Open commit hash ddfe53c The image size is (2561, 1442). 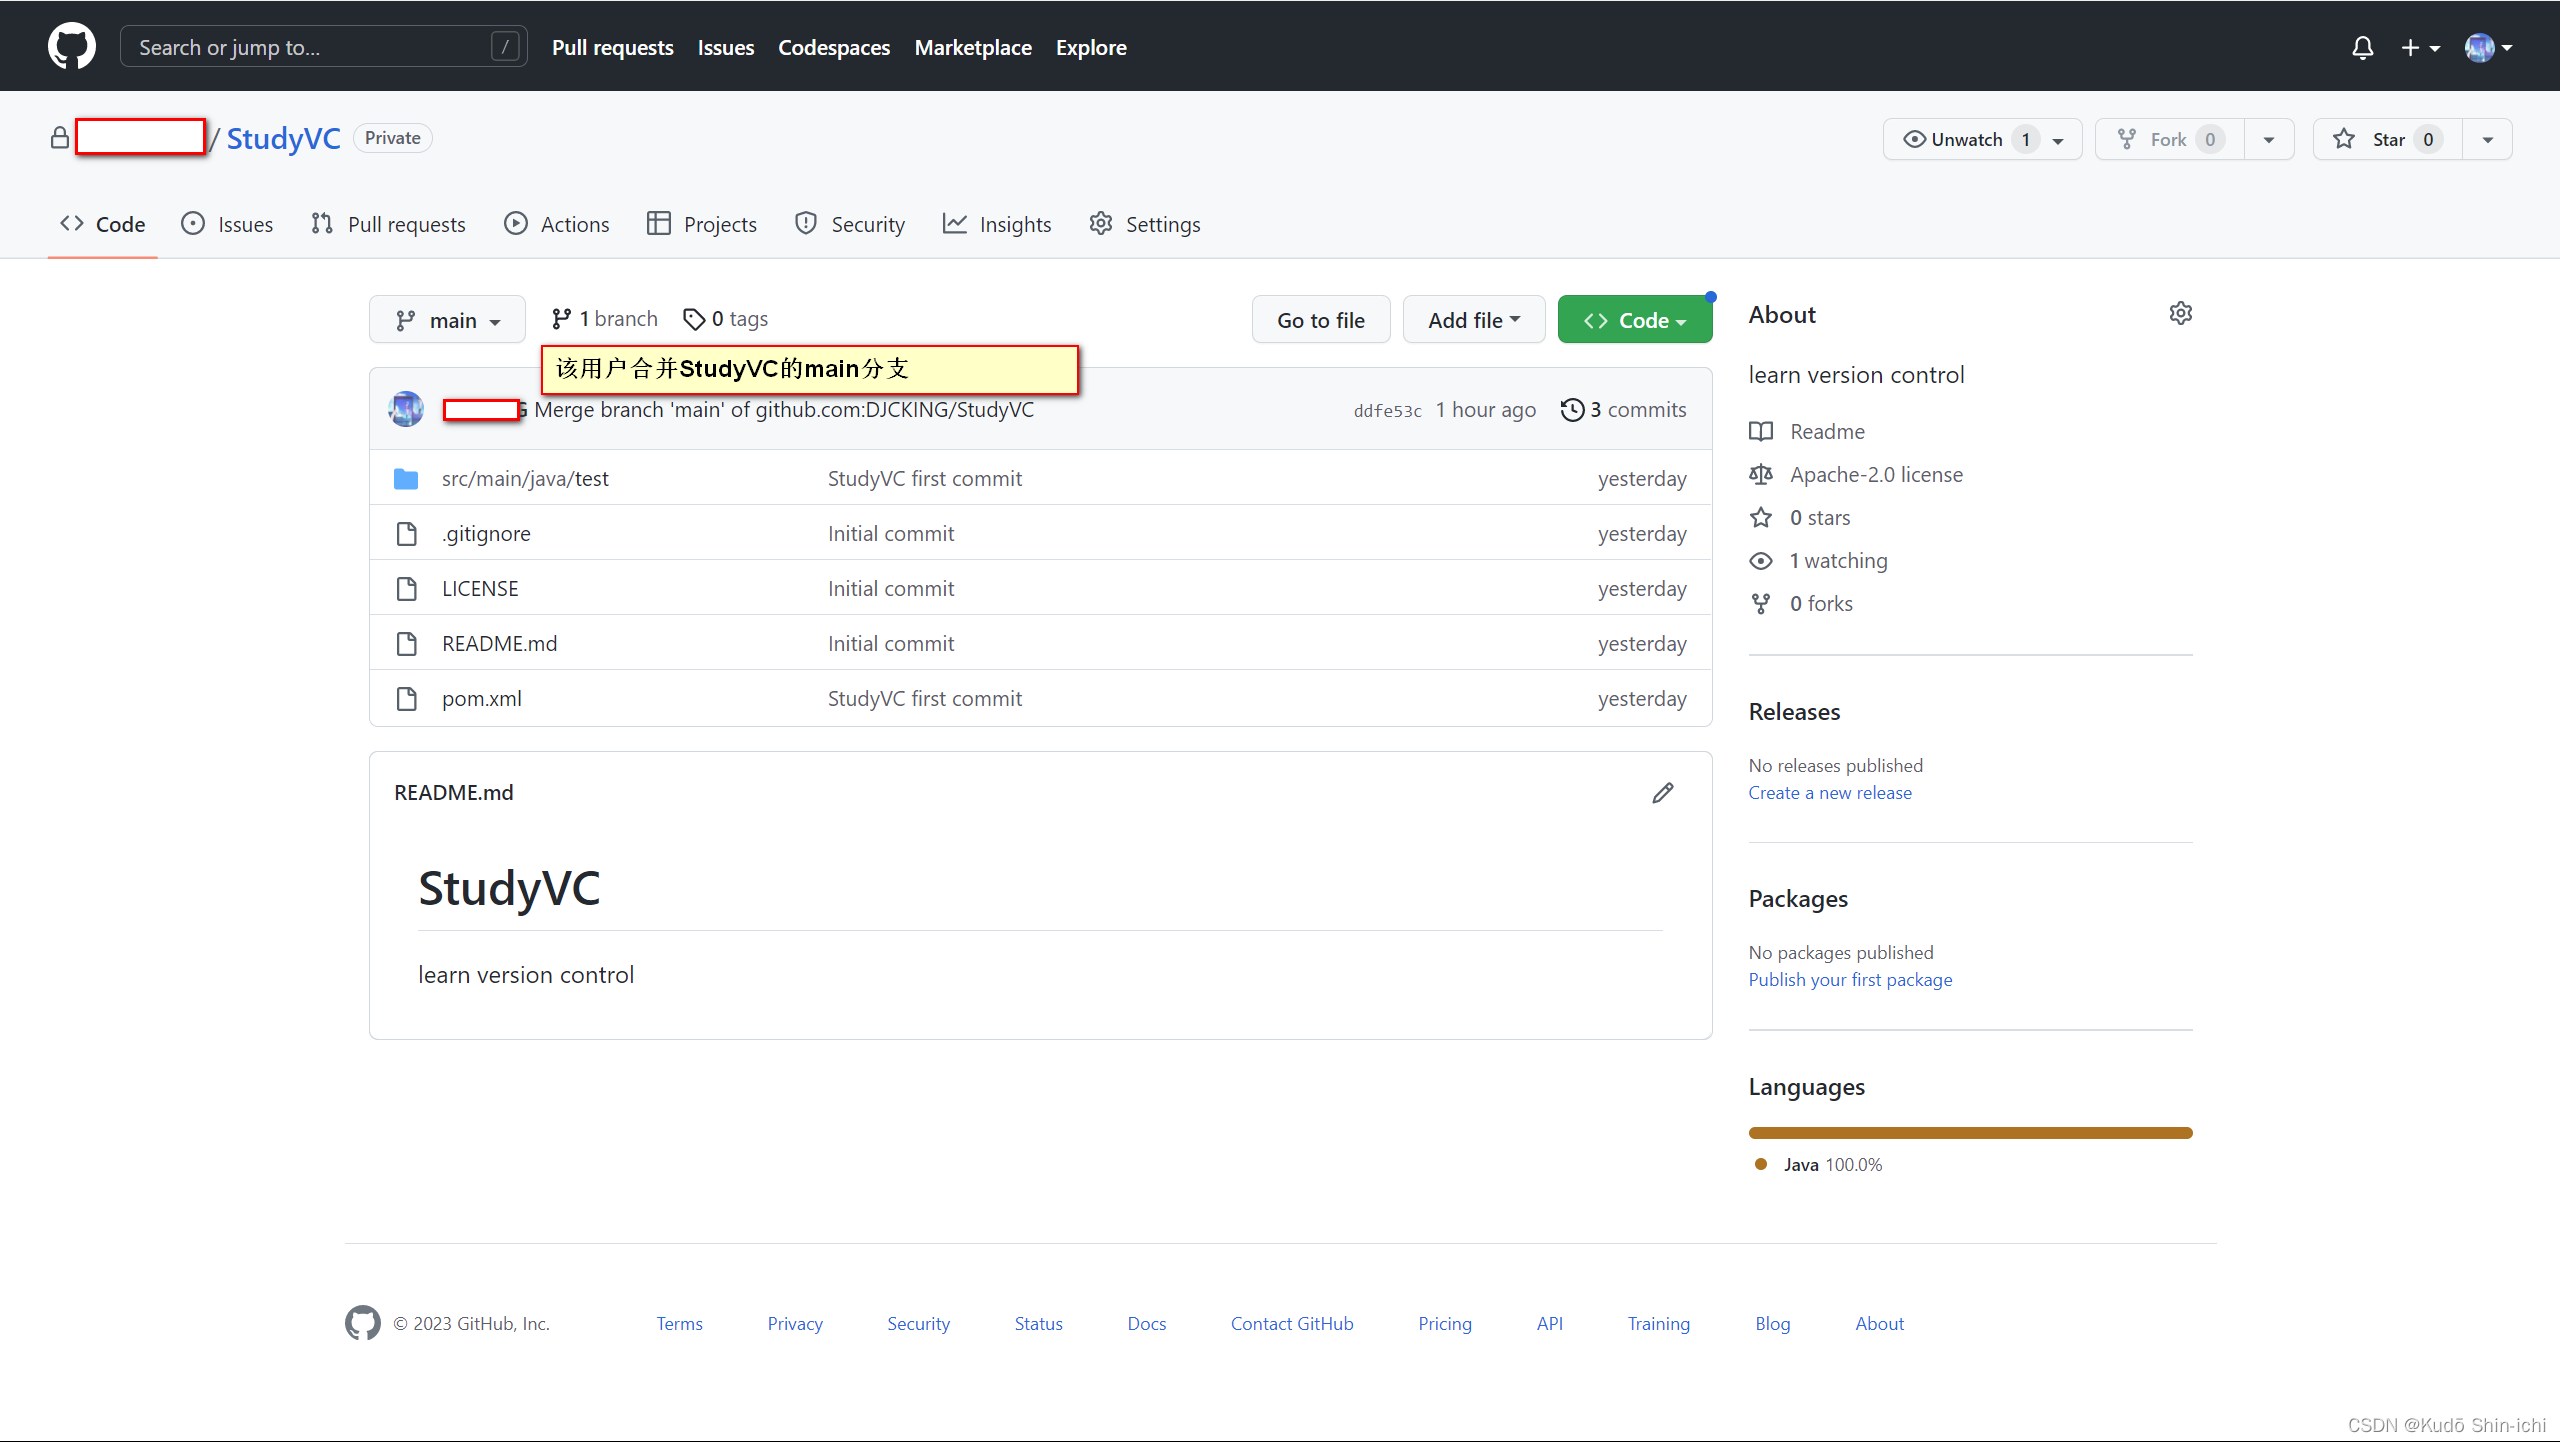(1387, 410)
